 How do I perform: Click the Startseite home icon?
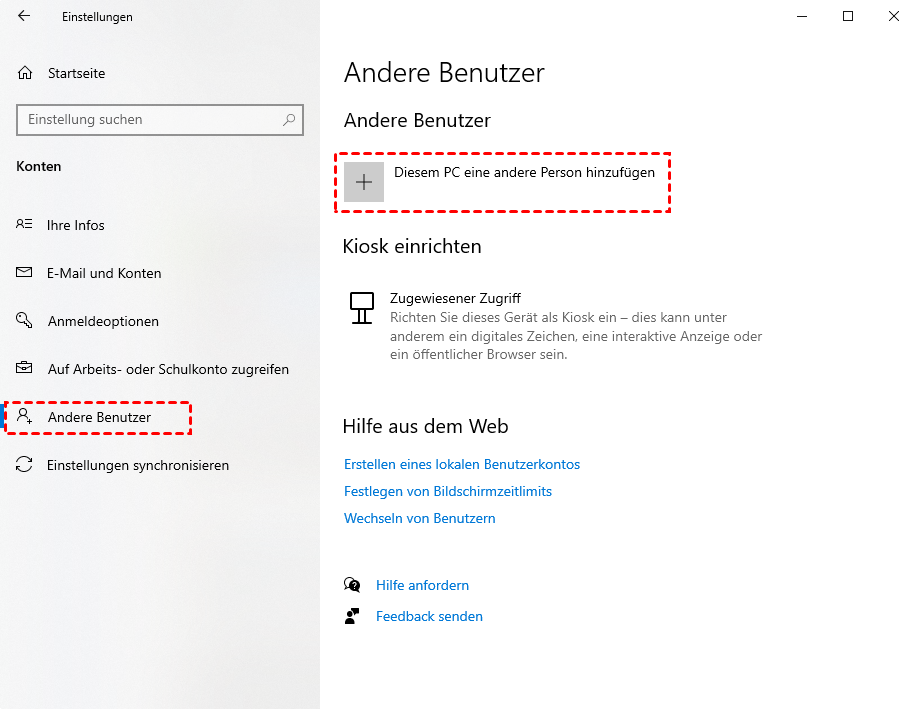click(x=25, y=73)
